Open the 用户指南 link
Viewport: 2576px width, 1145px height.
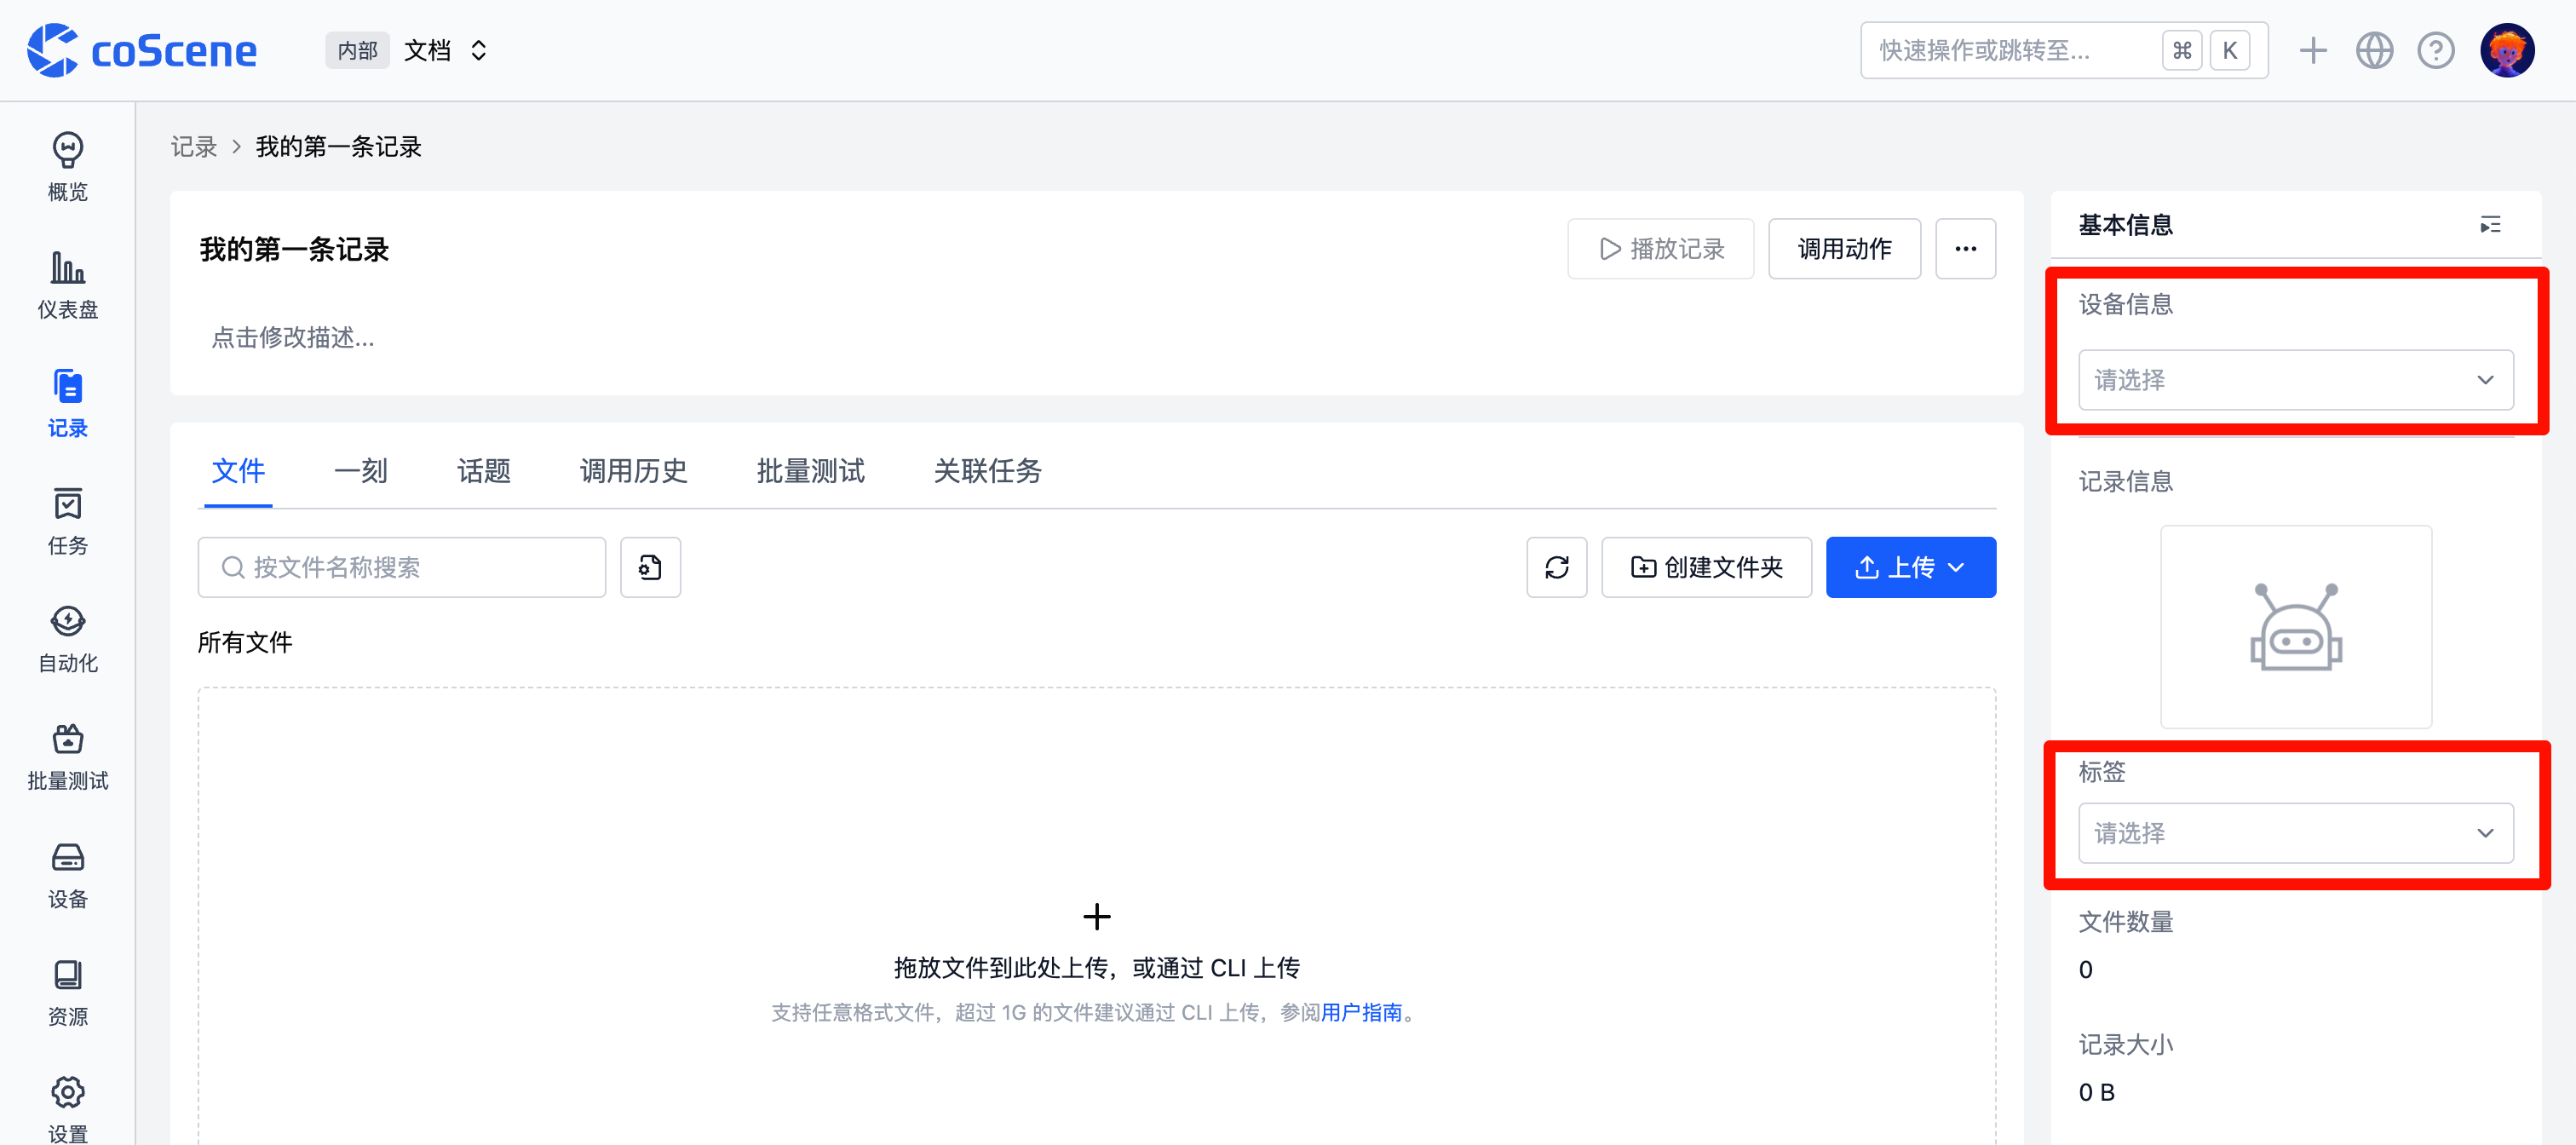pos(1361,1012)
